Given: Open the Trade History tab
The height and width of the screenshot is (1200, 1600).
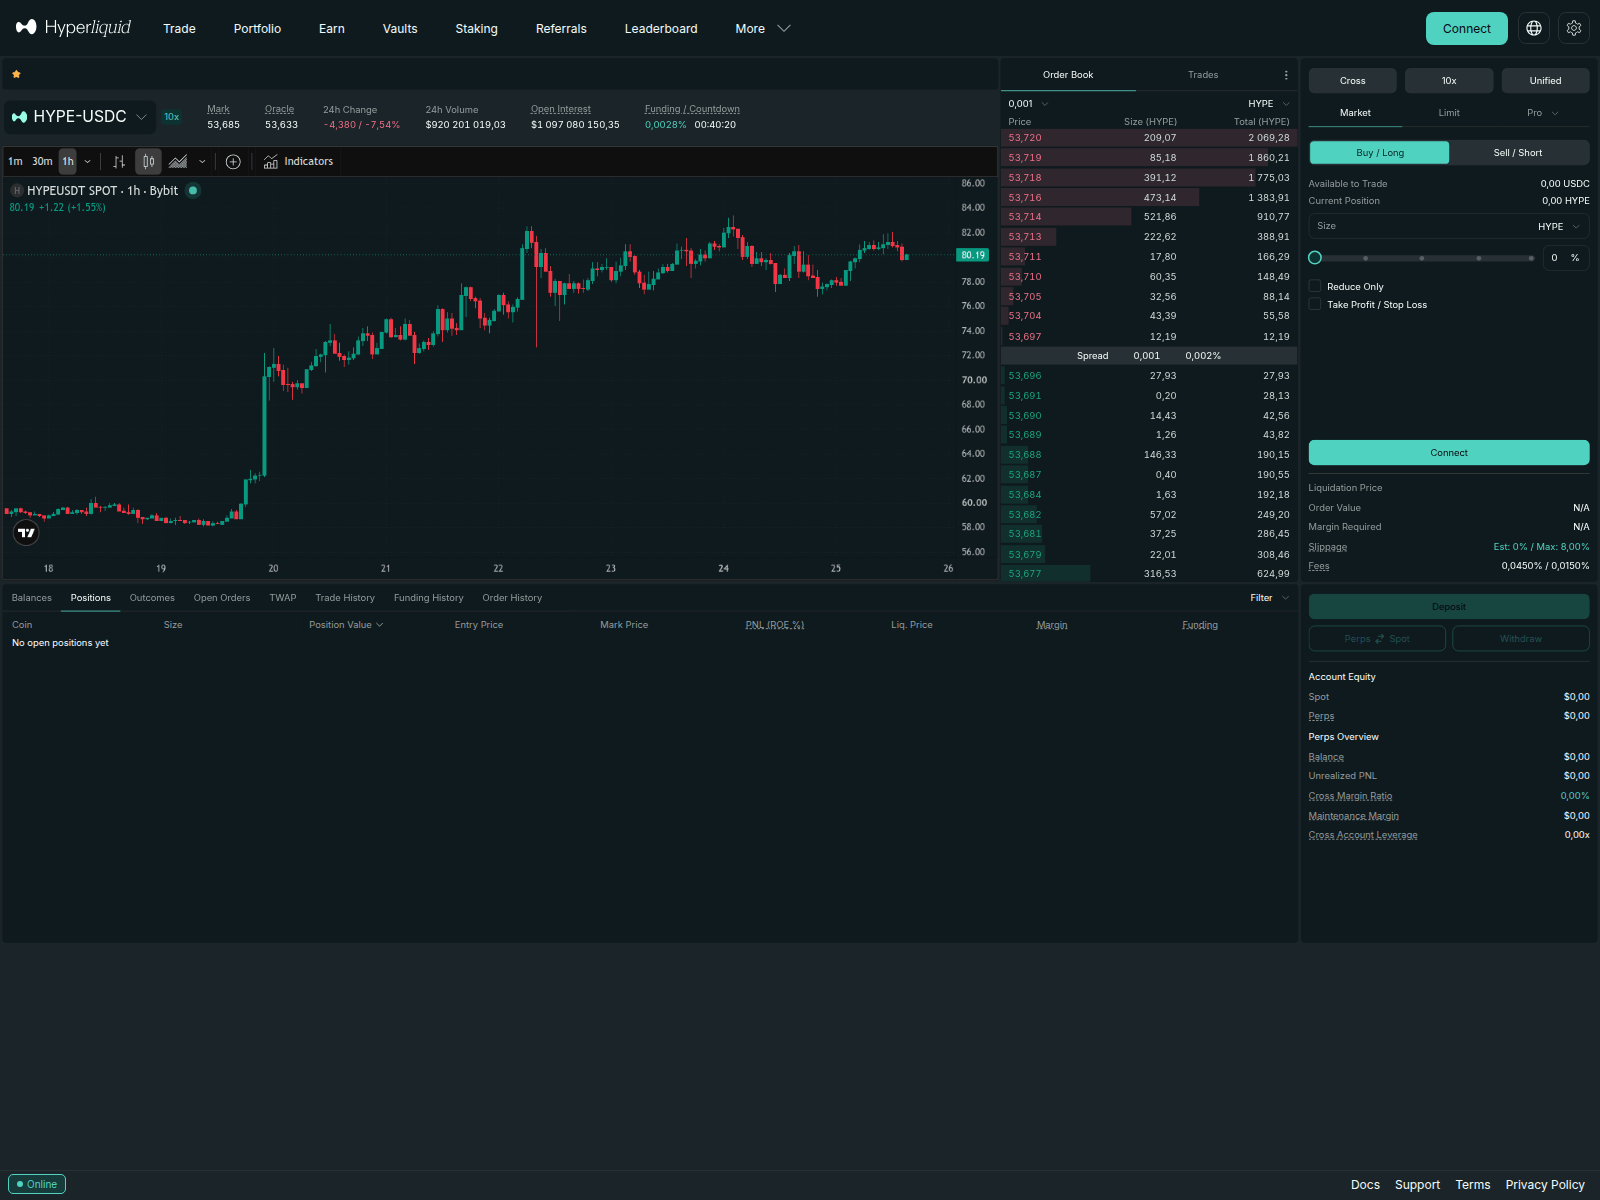Looking at the screenshot, I should (345, 598).
